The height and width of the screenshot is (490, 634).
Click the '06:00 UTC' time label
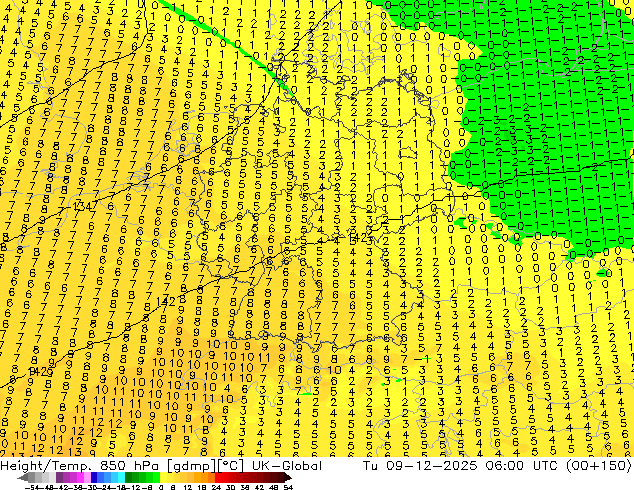pos(523,466)
